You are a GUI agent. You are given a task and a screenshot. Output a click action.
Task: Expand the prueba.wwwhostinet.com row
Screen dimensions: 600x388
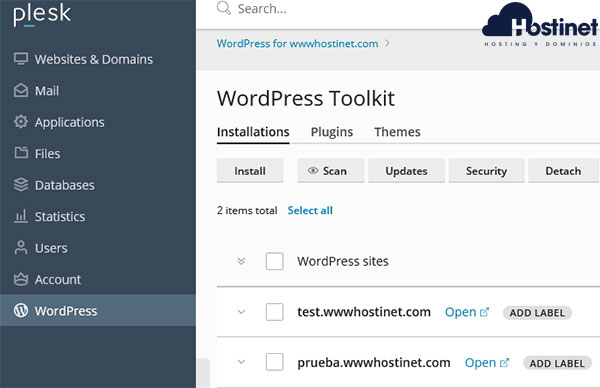pos(241,362)
